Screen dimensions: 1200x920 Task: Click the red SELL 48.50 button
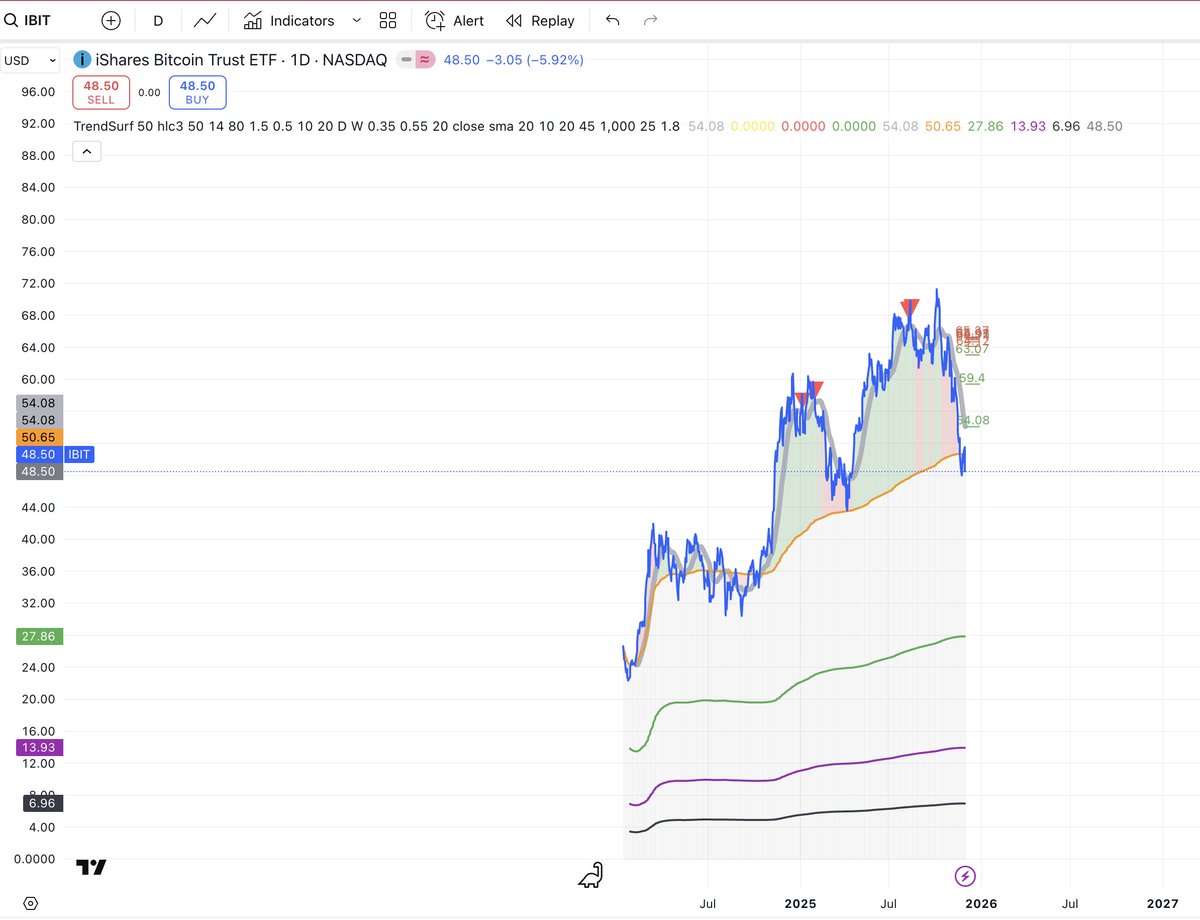[x=100, y=93]
